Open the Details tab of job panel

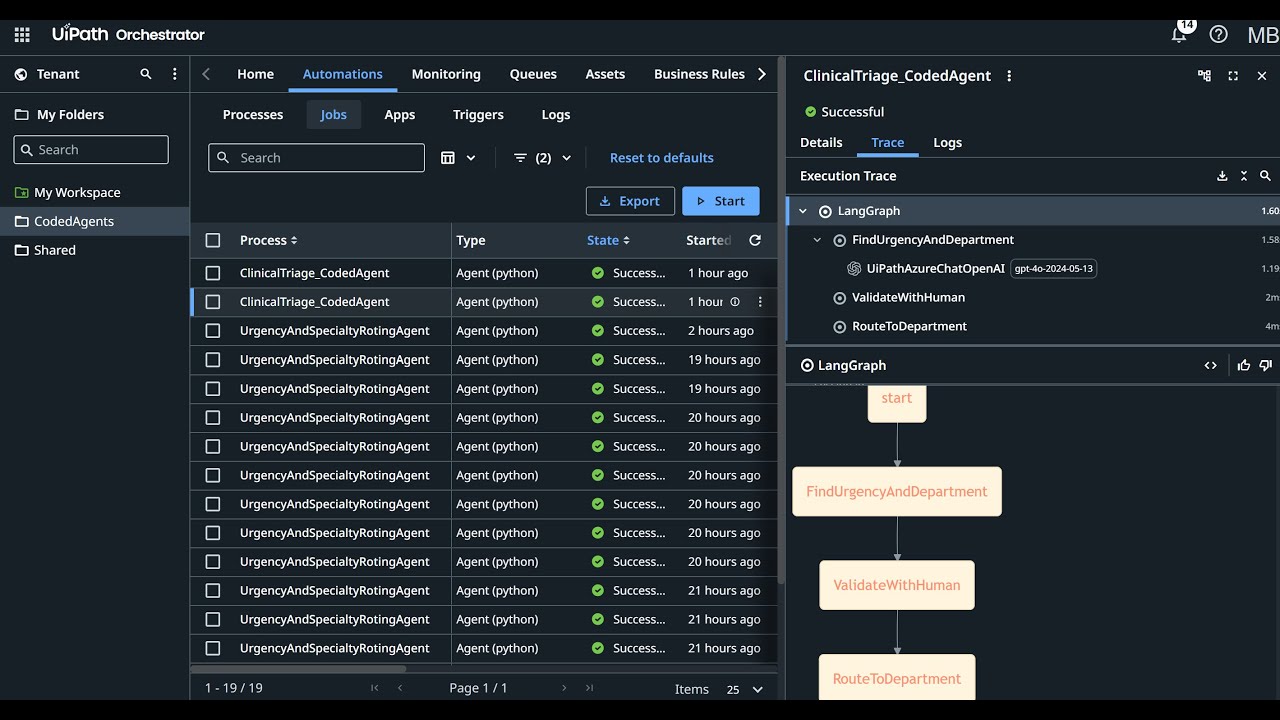[821, 143]
